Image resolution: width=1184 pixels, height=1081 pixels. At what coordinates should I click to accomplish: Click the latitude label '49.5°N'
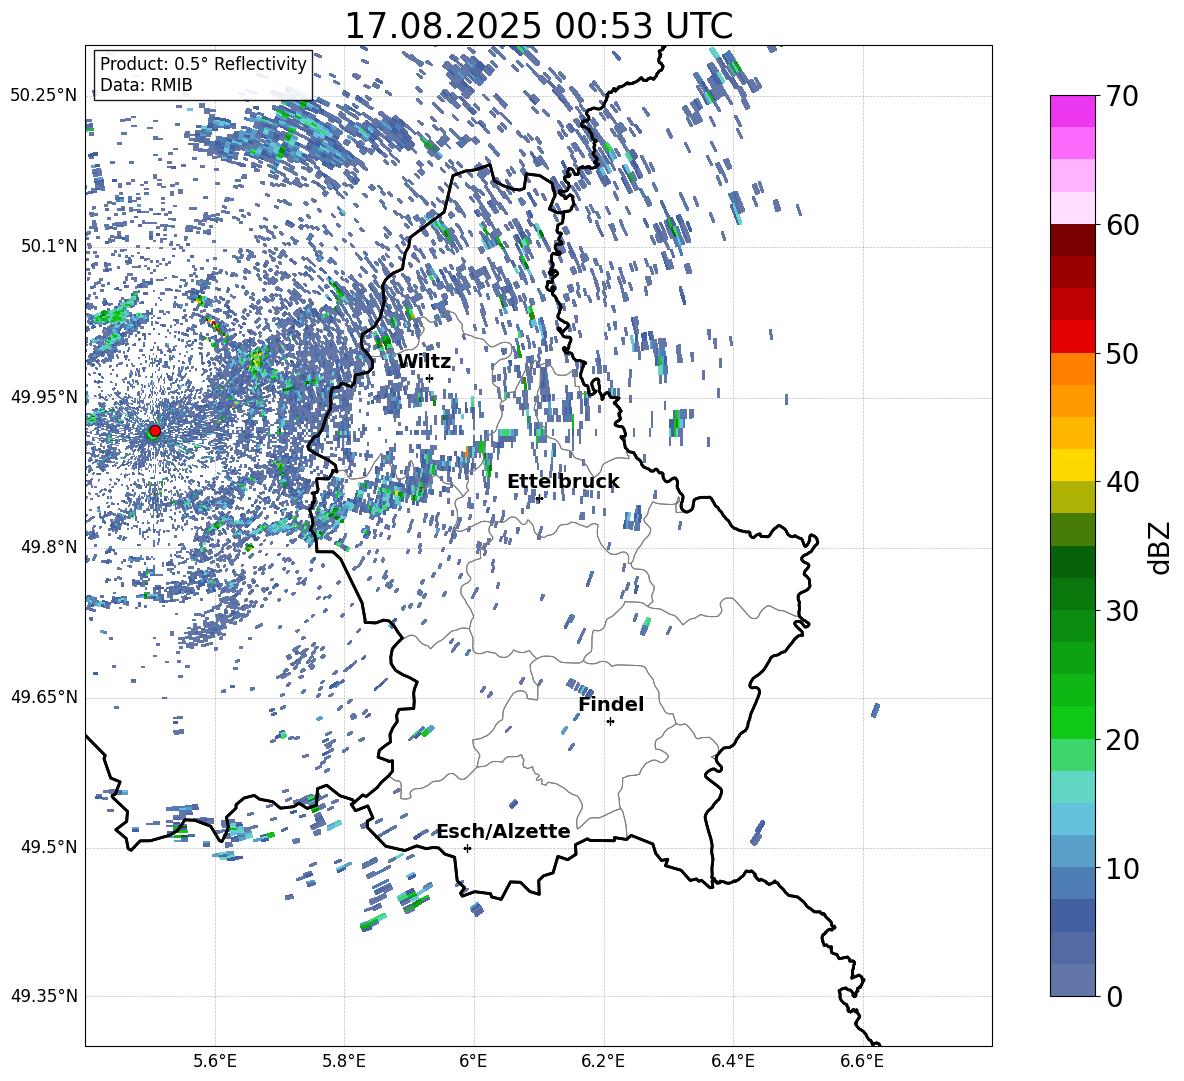49,847
